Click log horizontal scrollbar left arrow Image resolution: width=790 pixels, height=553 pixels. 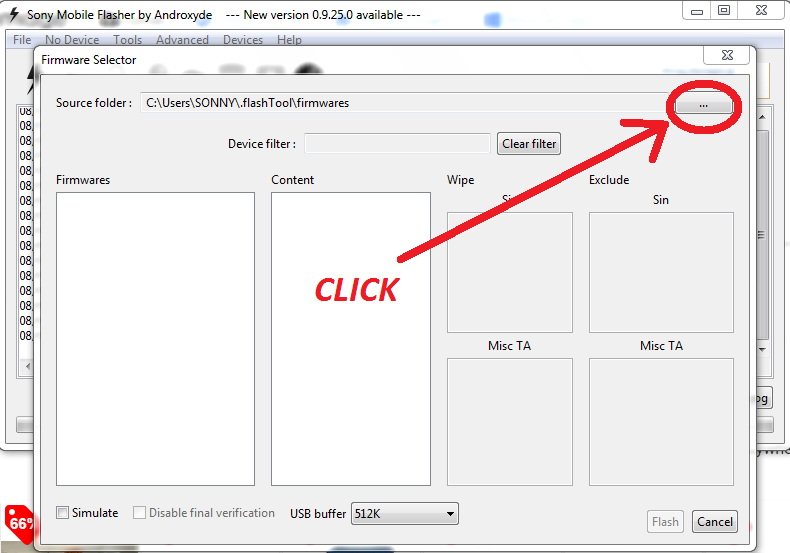[x=27, y=366]
